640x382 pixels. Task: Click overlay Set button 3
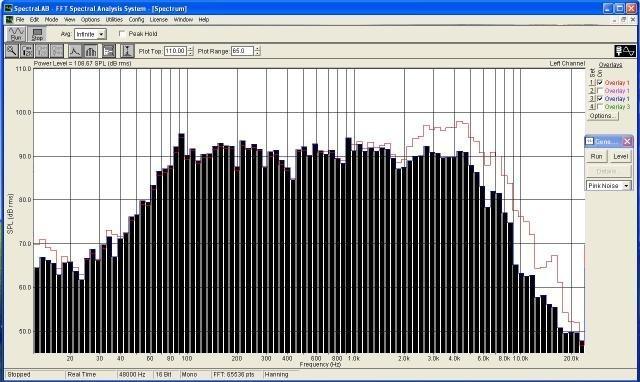[592, 99]
